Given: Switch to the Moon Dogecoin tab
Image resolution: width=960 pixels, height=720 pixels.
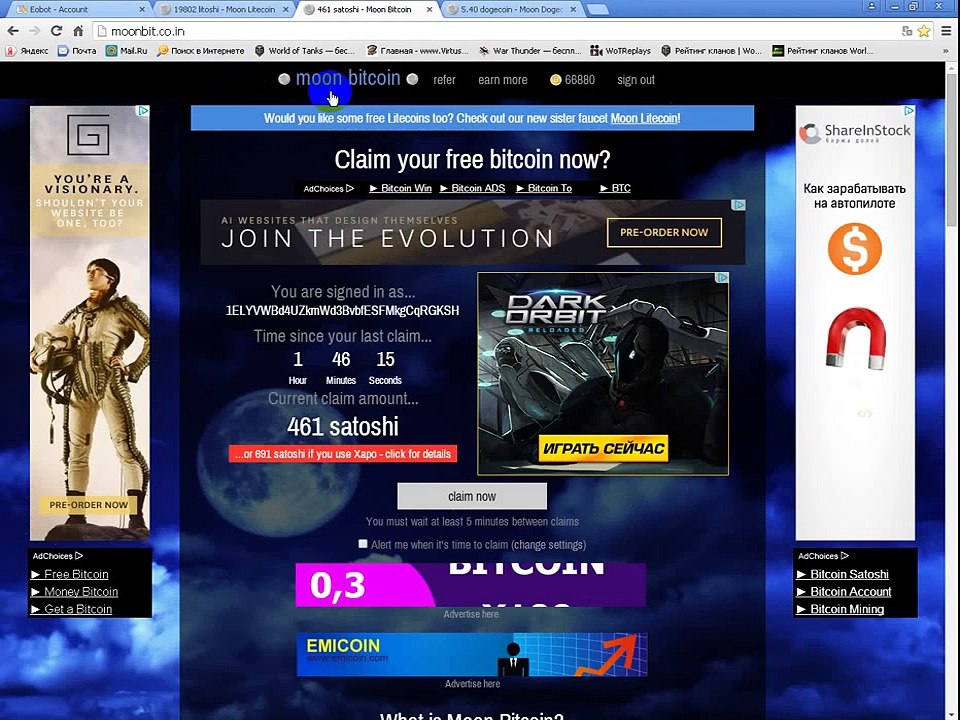Looking at the screenshot, I should (x=512, y=9).
